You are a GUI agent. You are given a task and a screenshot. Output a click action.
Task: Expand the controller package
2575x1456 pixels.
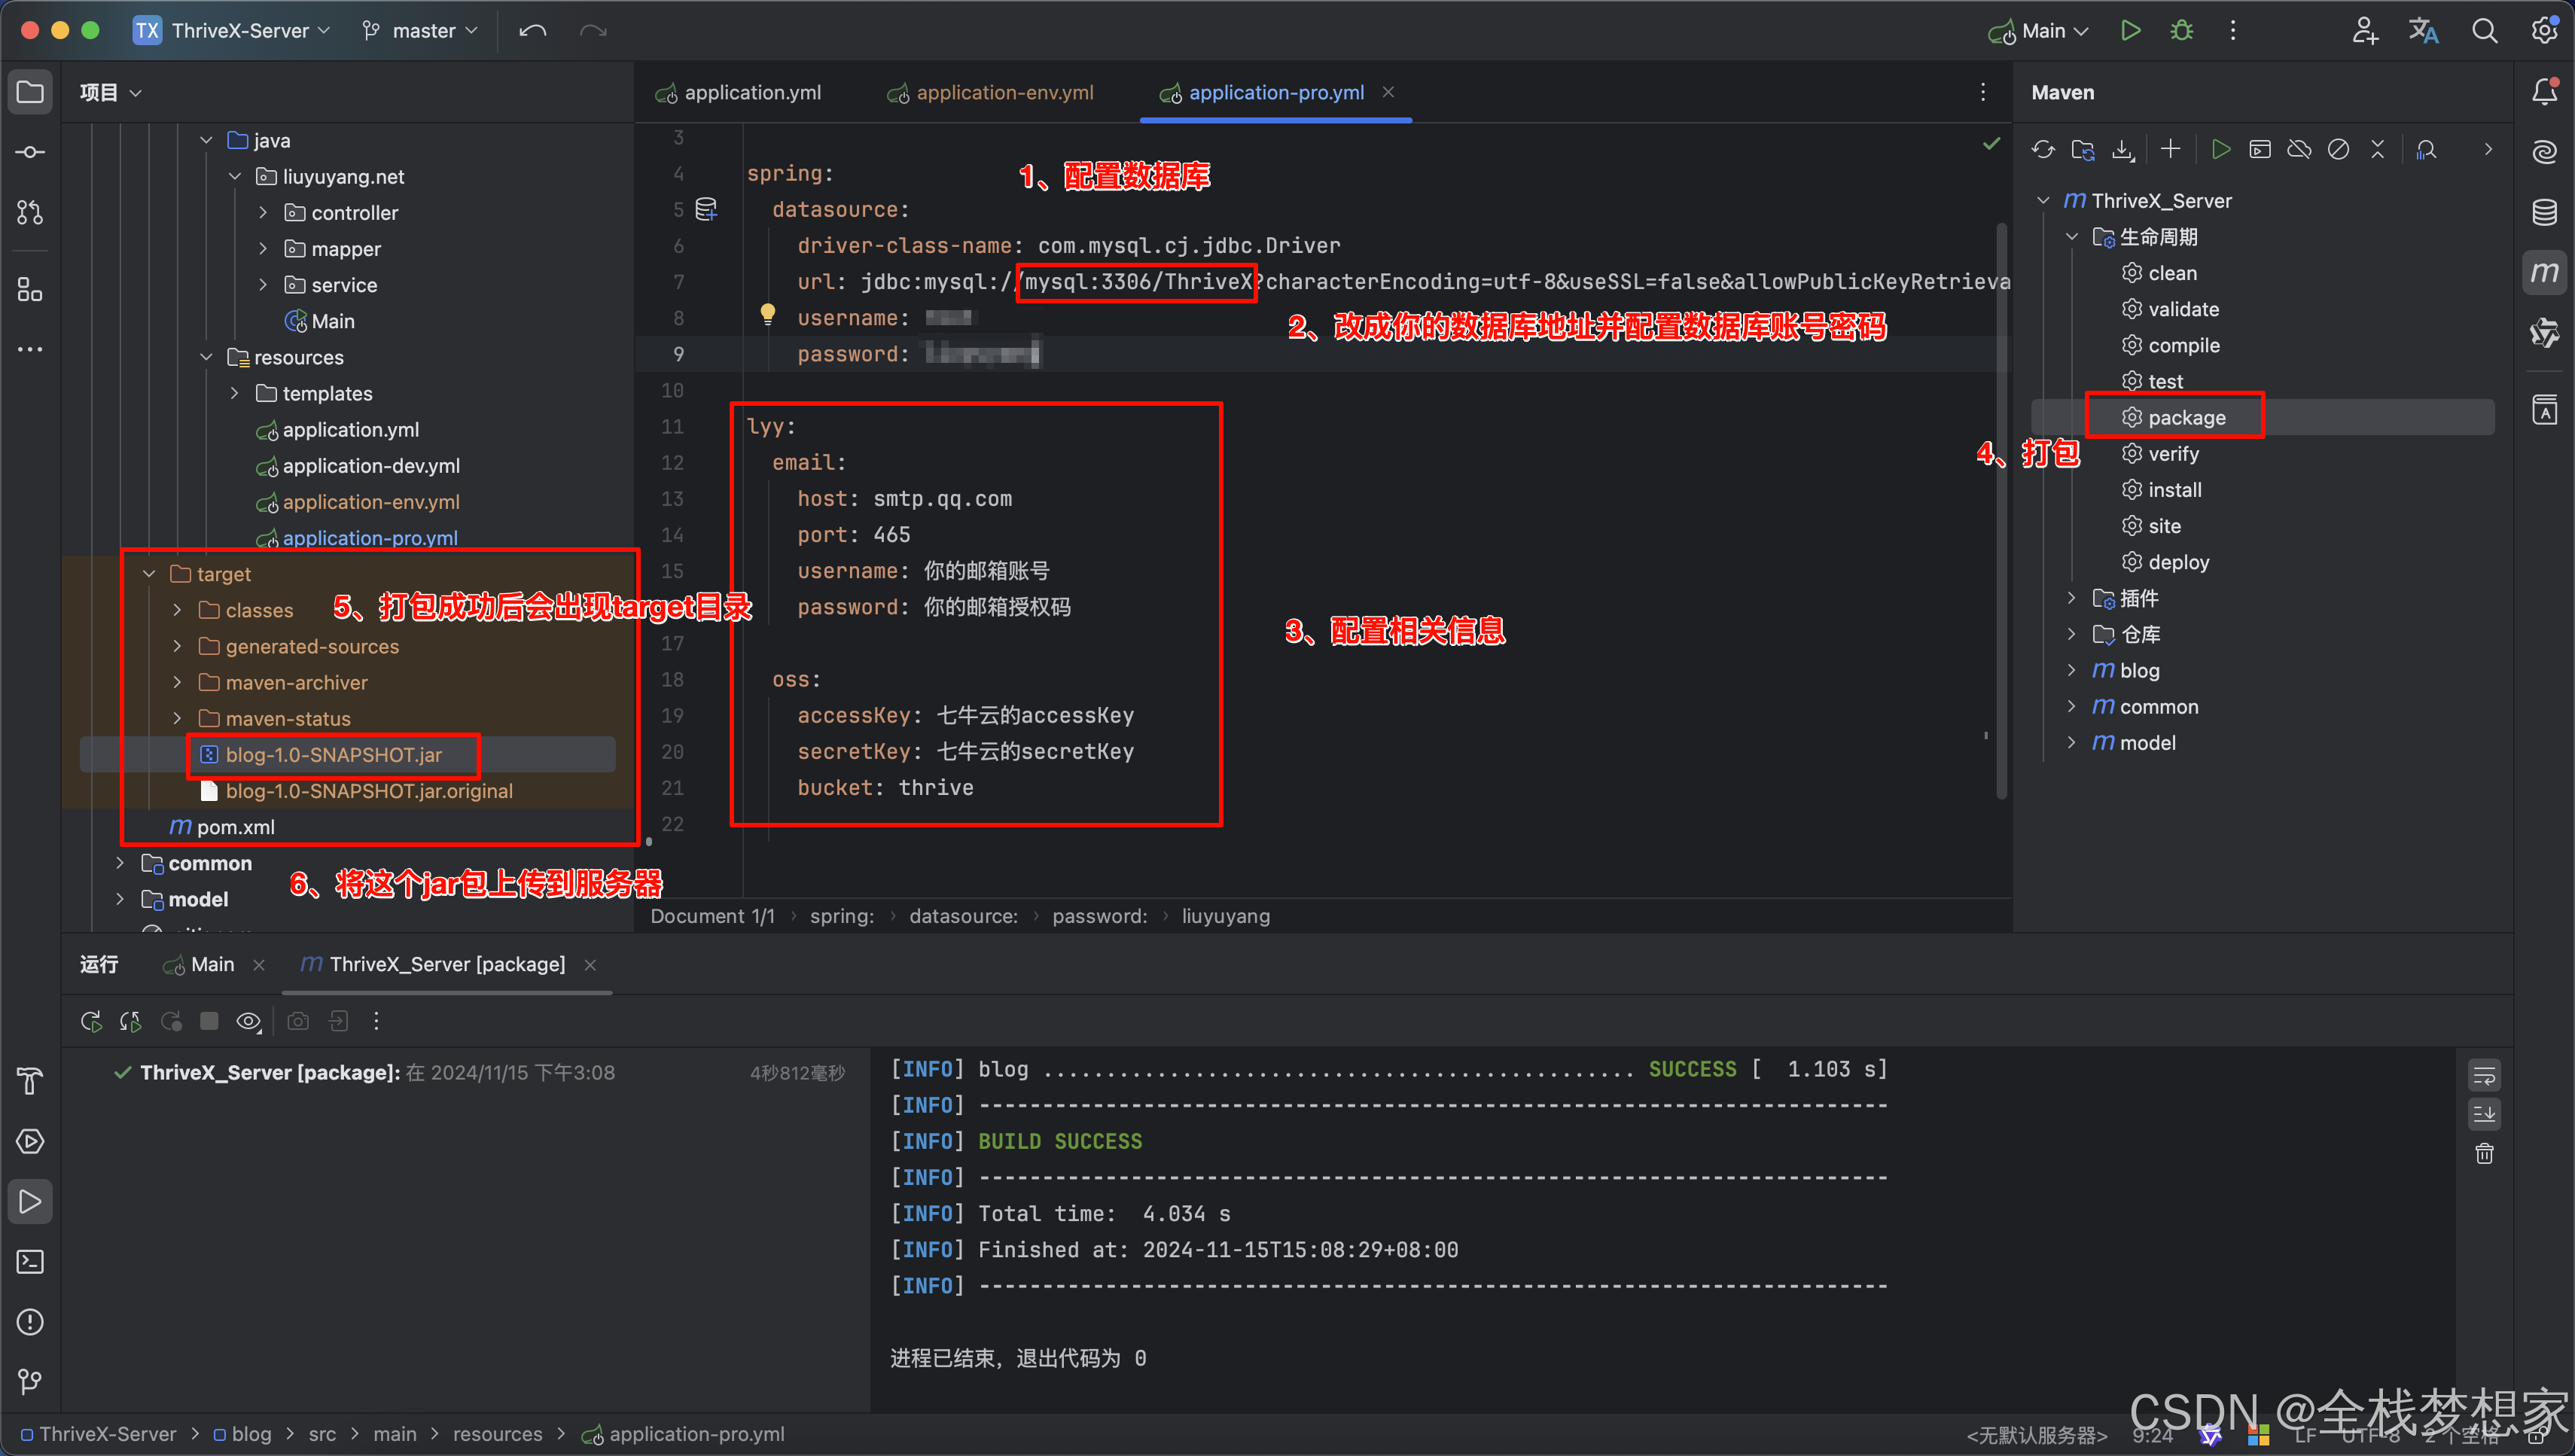[x=263, y=213]
